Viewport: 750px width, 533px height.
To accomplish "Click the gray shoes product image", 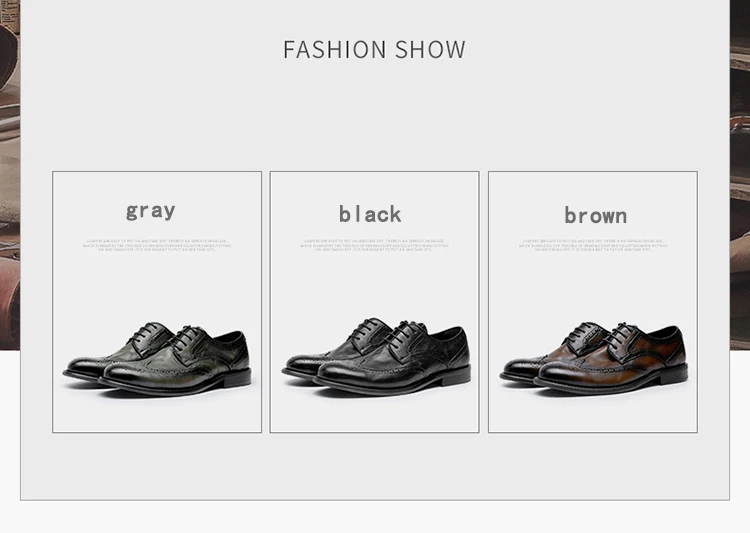I will point(157,358).
